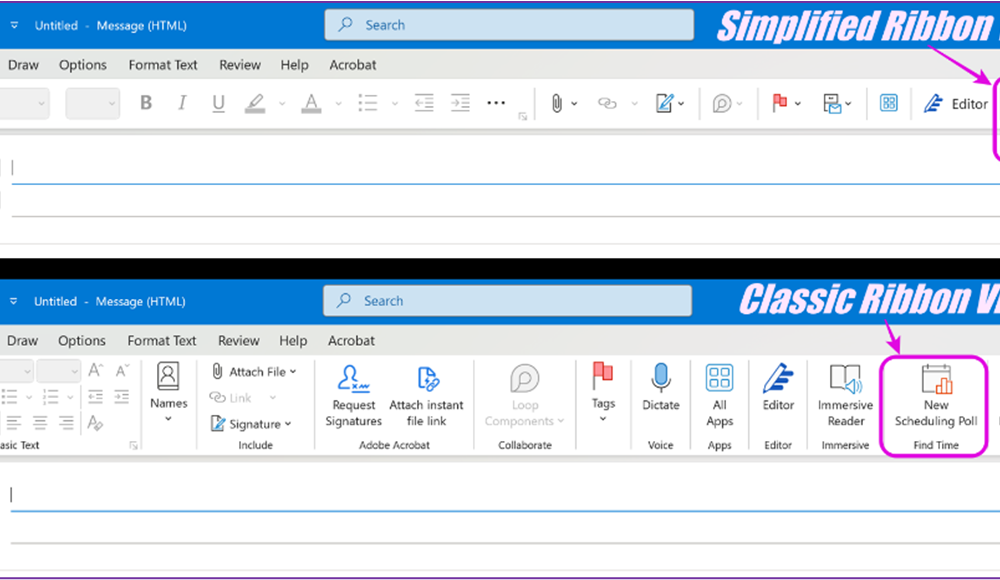Screen dimensions: 1000x580
Task: Click the Editor button in the simplified ribbon
Action: click(x=956, y=104)
